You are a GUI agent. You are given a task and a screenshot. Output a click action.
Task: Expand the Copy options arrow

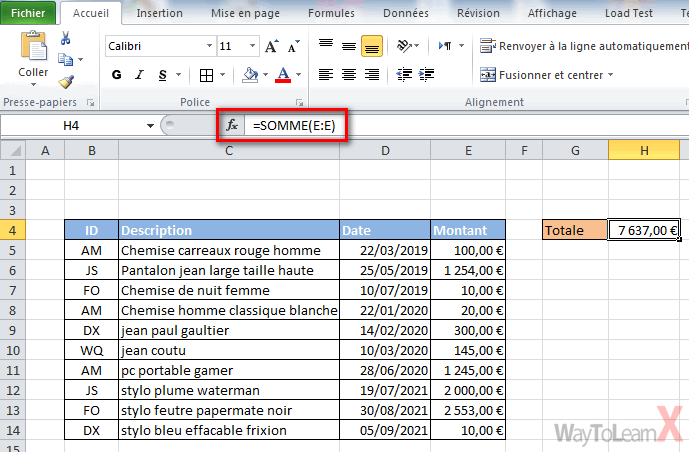point(80,59)
